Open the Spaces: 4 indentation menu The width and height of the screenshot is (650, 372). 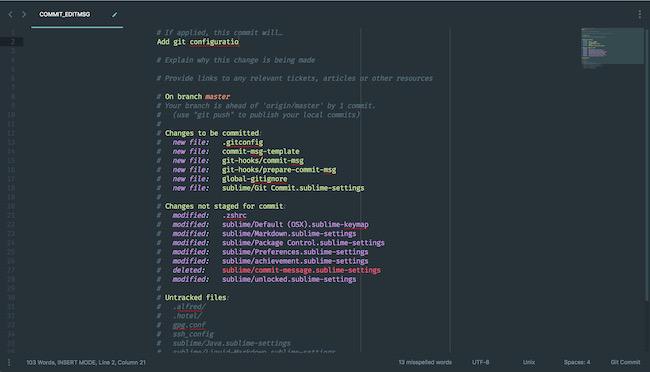[x=577, y=362]
